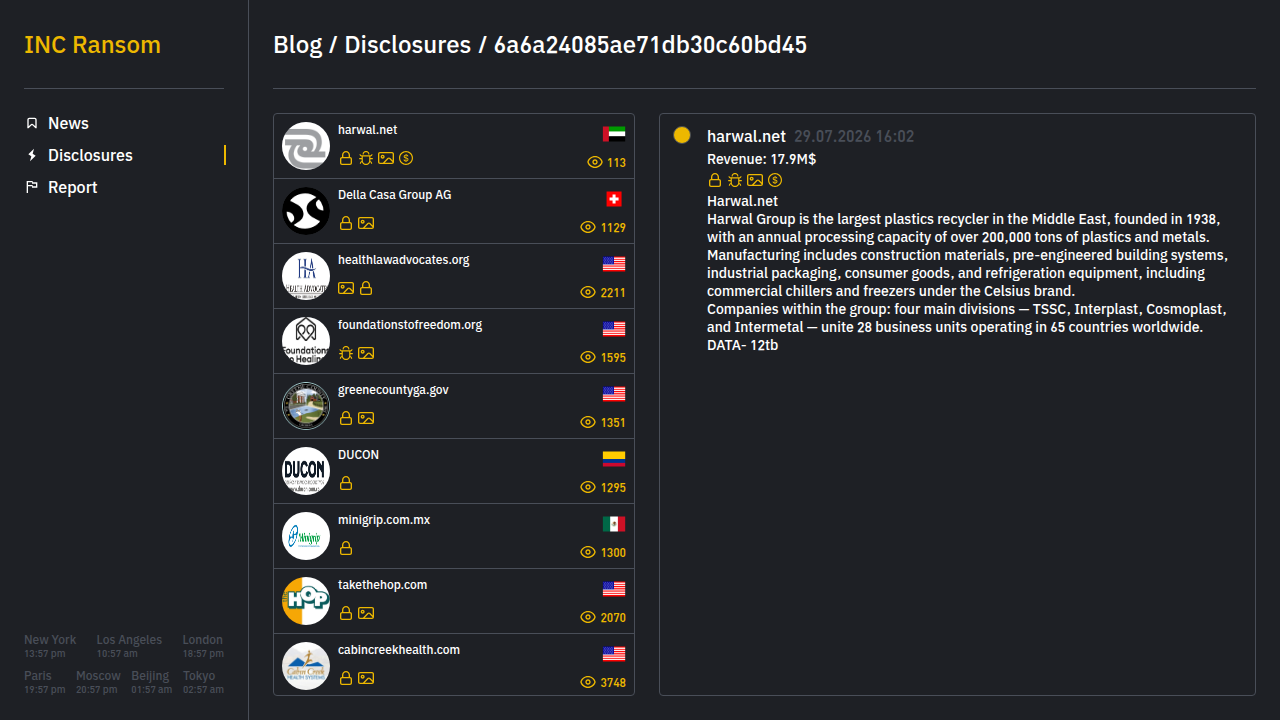Click the Swiss flag on Della Casa row
The width and height of the screenshot is (1280, 720).
[x=614, y=199]
